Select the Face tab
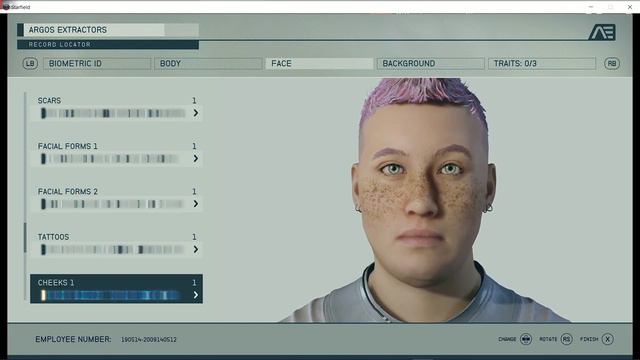 [319, 64]
